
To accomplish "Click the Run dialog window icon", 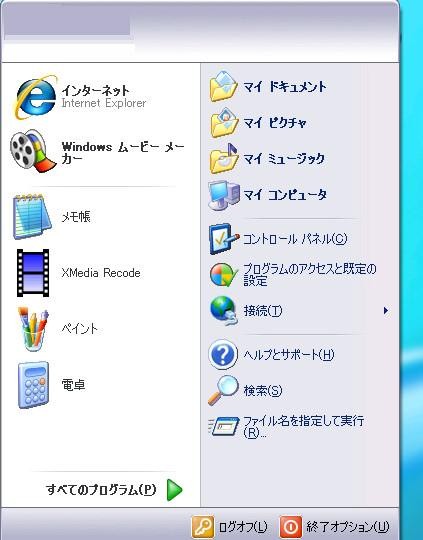I will click(224, 426).
